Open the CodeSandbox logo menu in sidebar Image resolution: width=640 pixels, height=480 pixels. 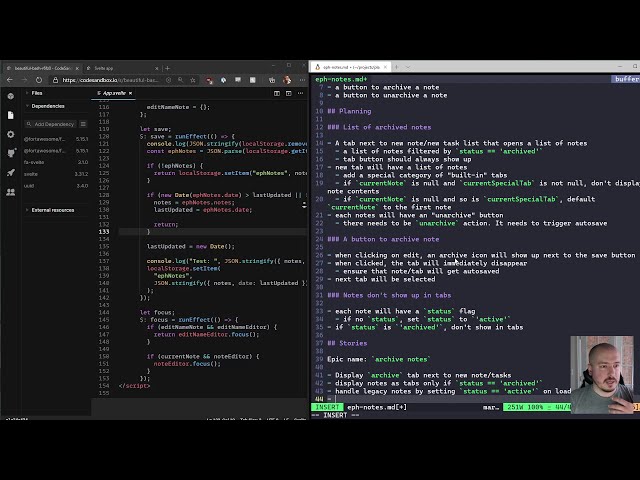click(11, 96)
